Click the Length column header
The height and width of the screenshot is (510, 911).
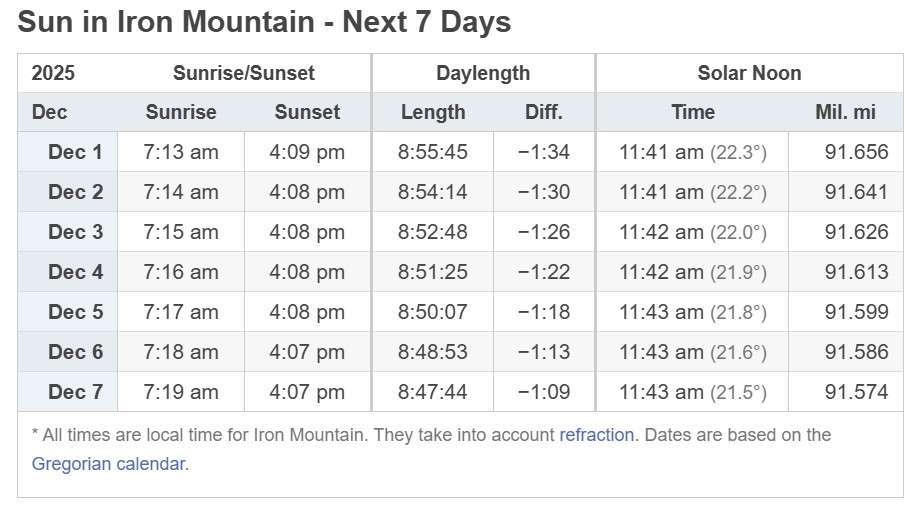point(433,112)
